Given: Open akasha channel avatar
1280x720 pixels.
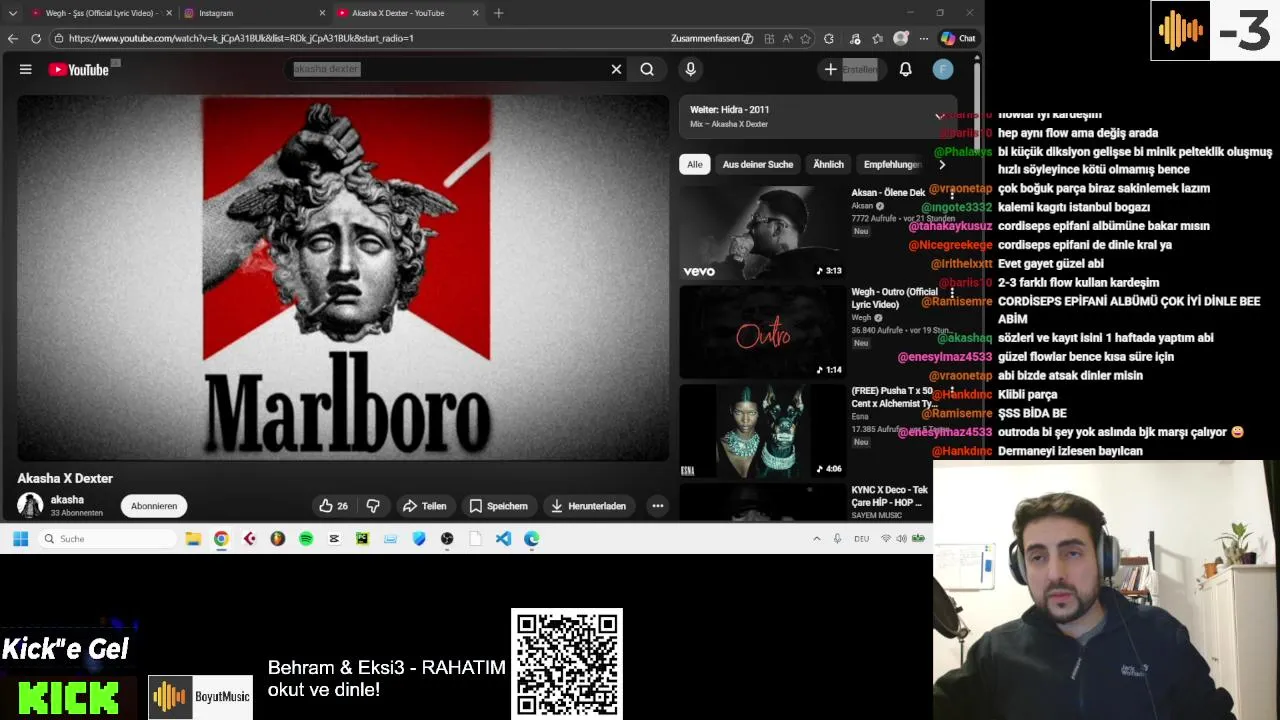Looking at the screenshot, I should pos(30,505).
